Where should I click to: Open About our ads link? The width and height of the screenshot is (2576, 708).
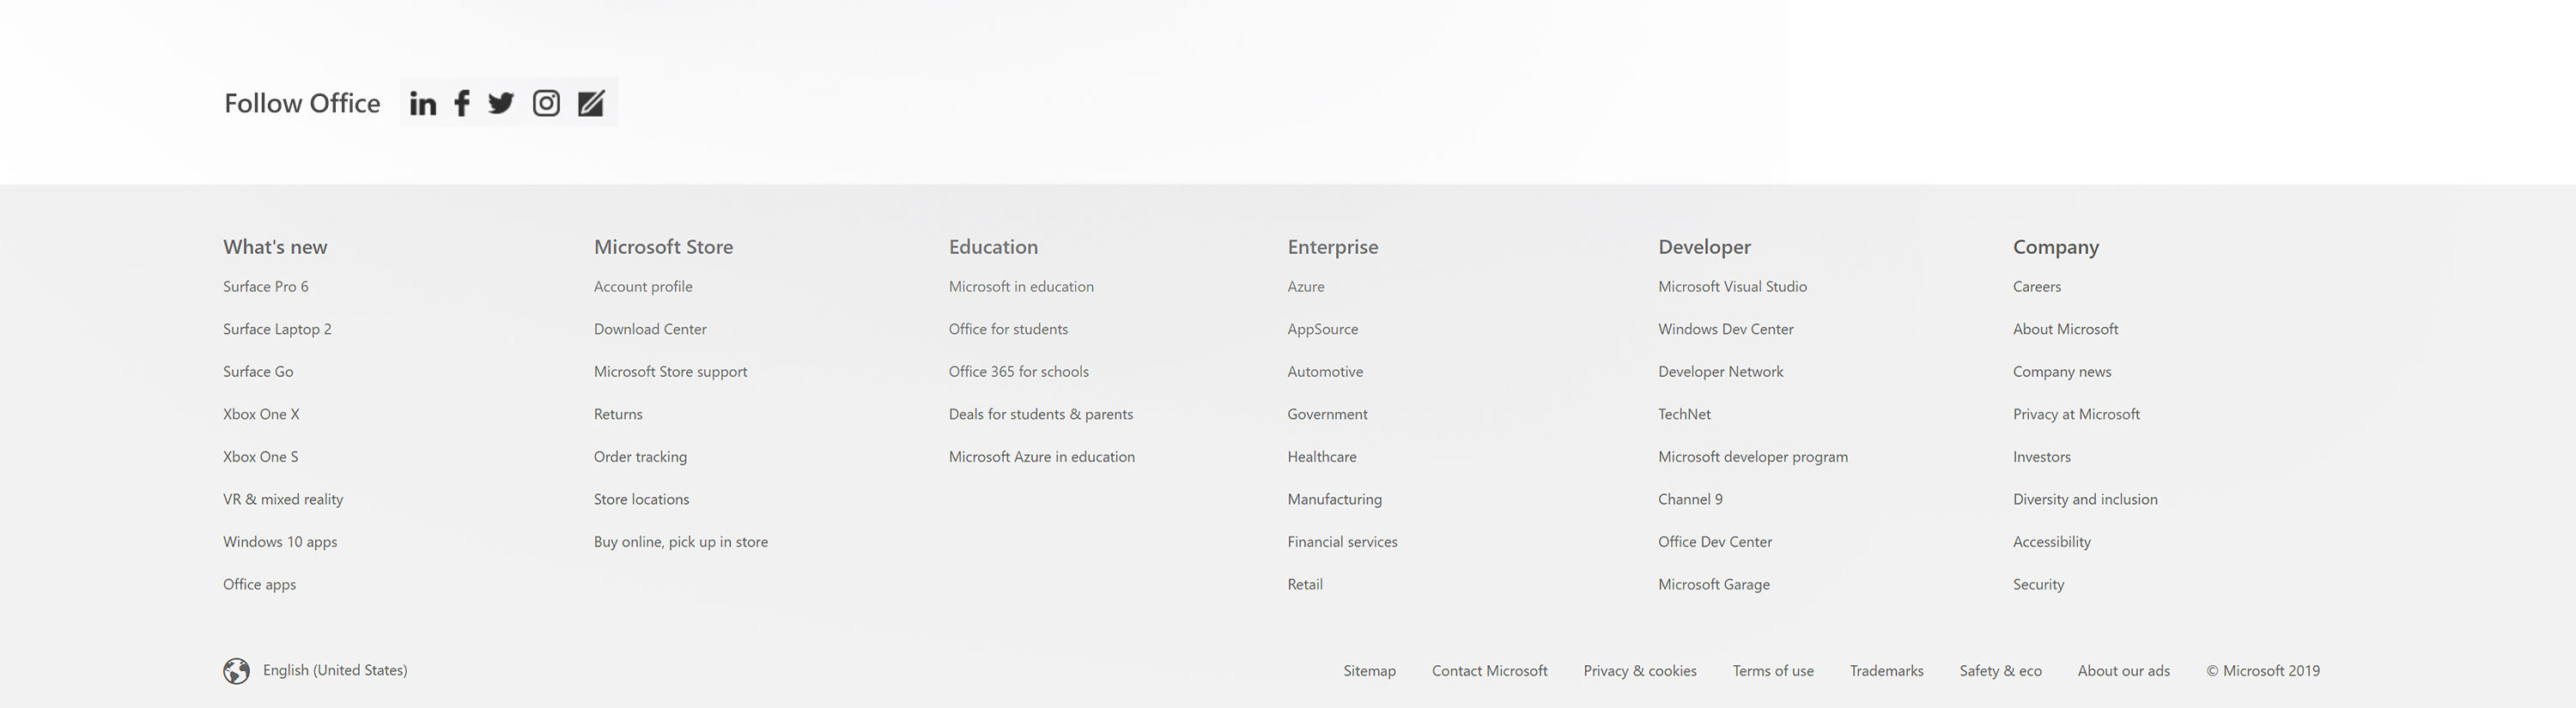pyautogui.click(x=2123, y=671)
